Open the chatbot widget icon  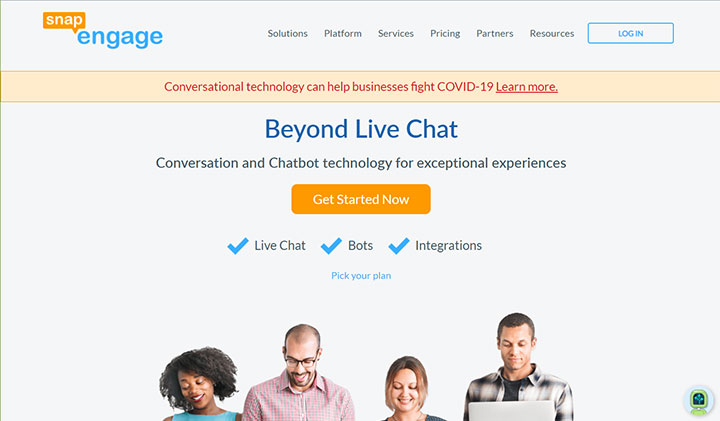click(698, 400)
